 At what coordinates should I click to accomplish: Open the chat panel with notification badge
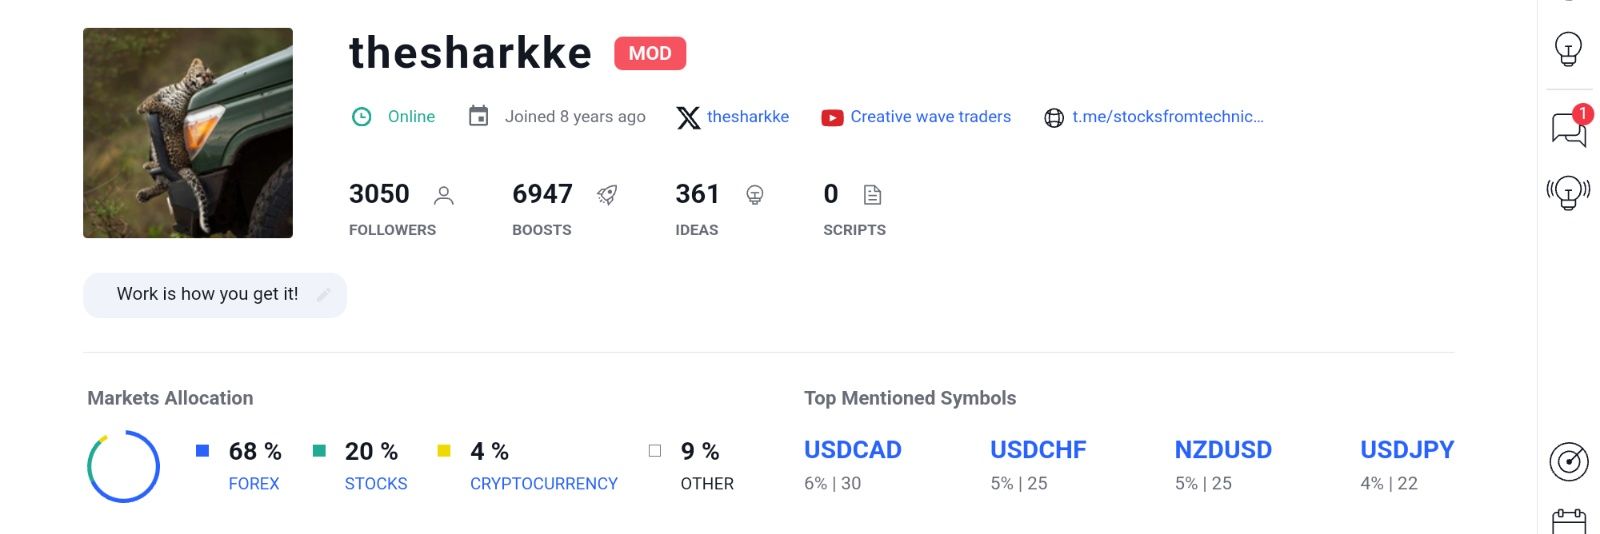point(1568,129)
